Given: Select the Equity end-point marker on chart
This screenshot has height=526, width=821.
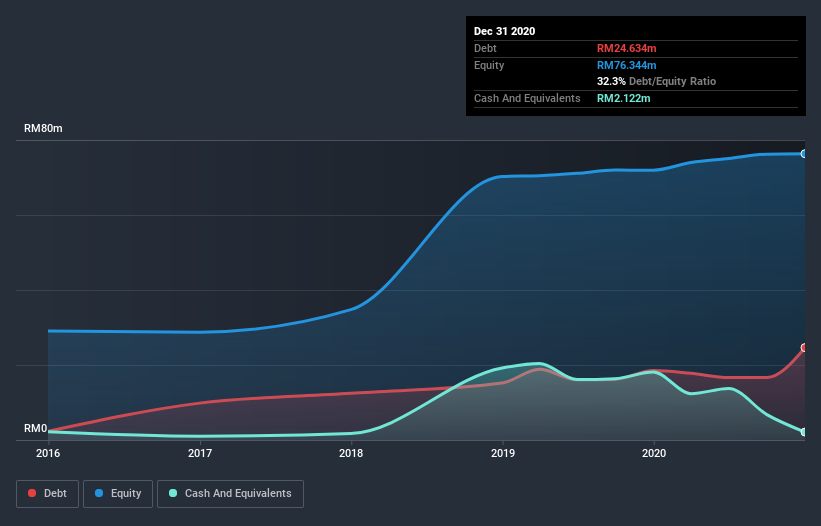Looking at the screenshot, I should coord(804,154).
